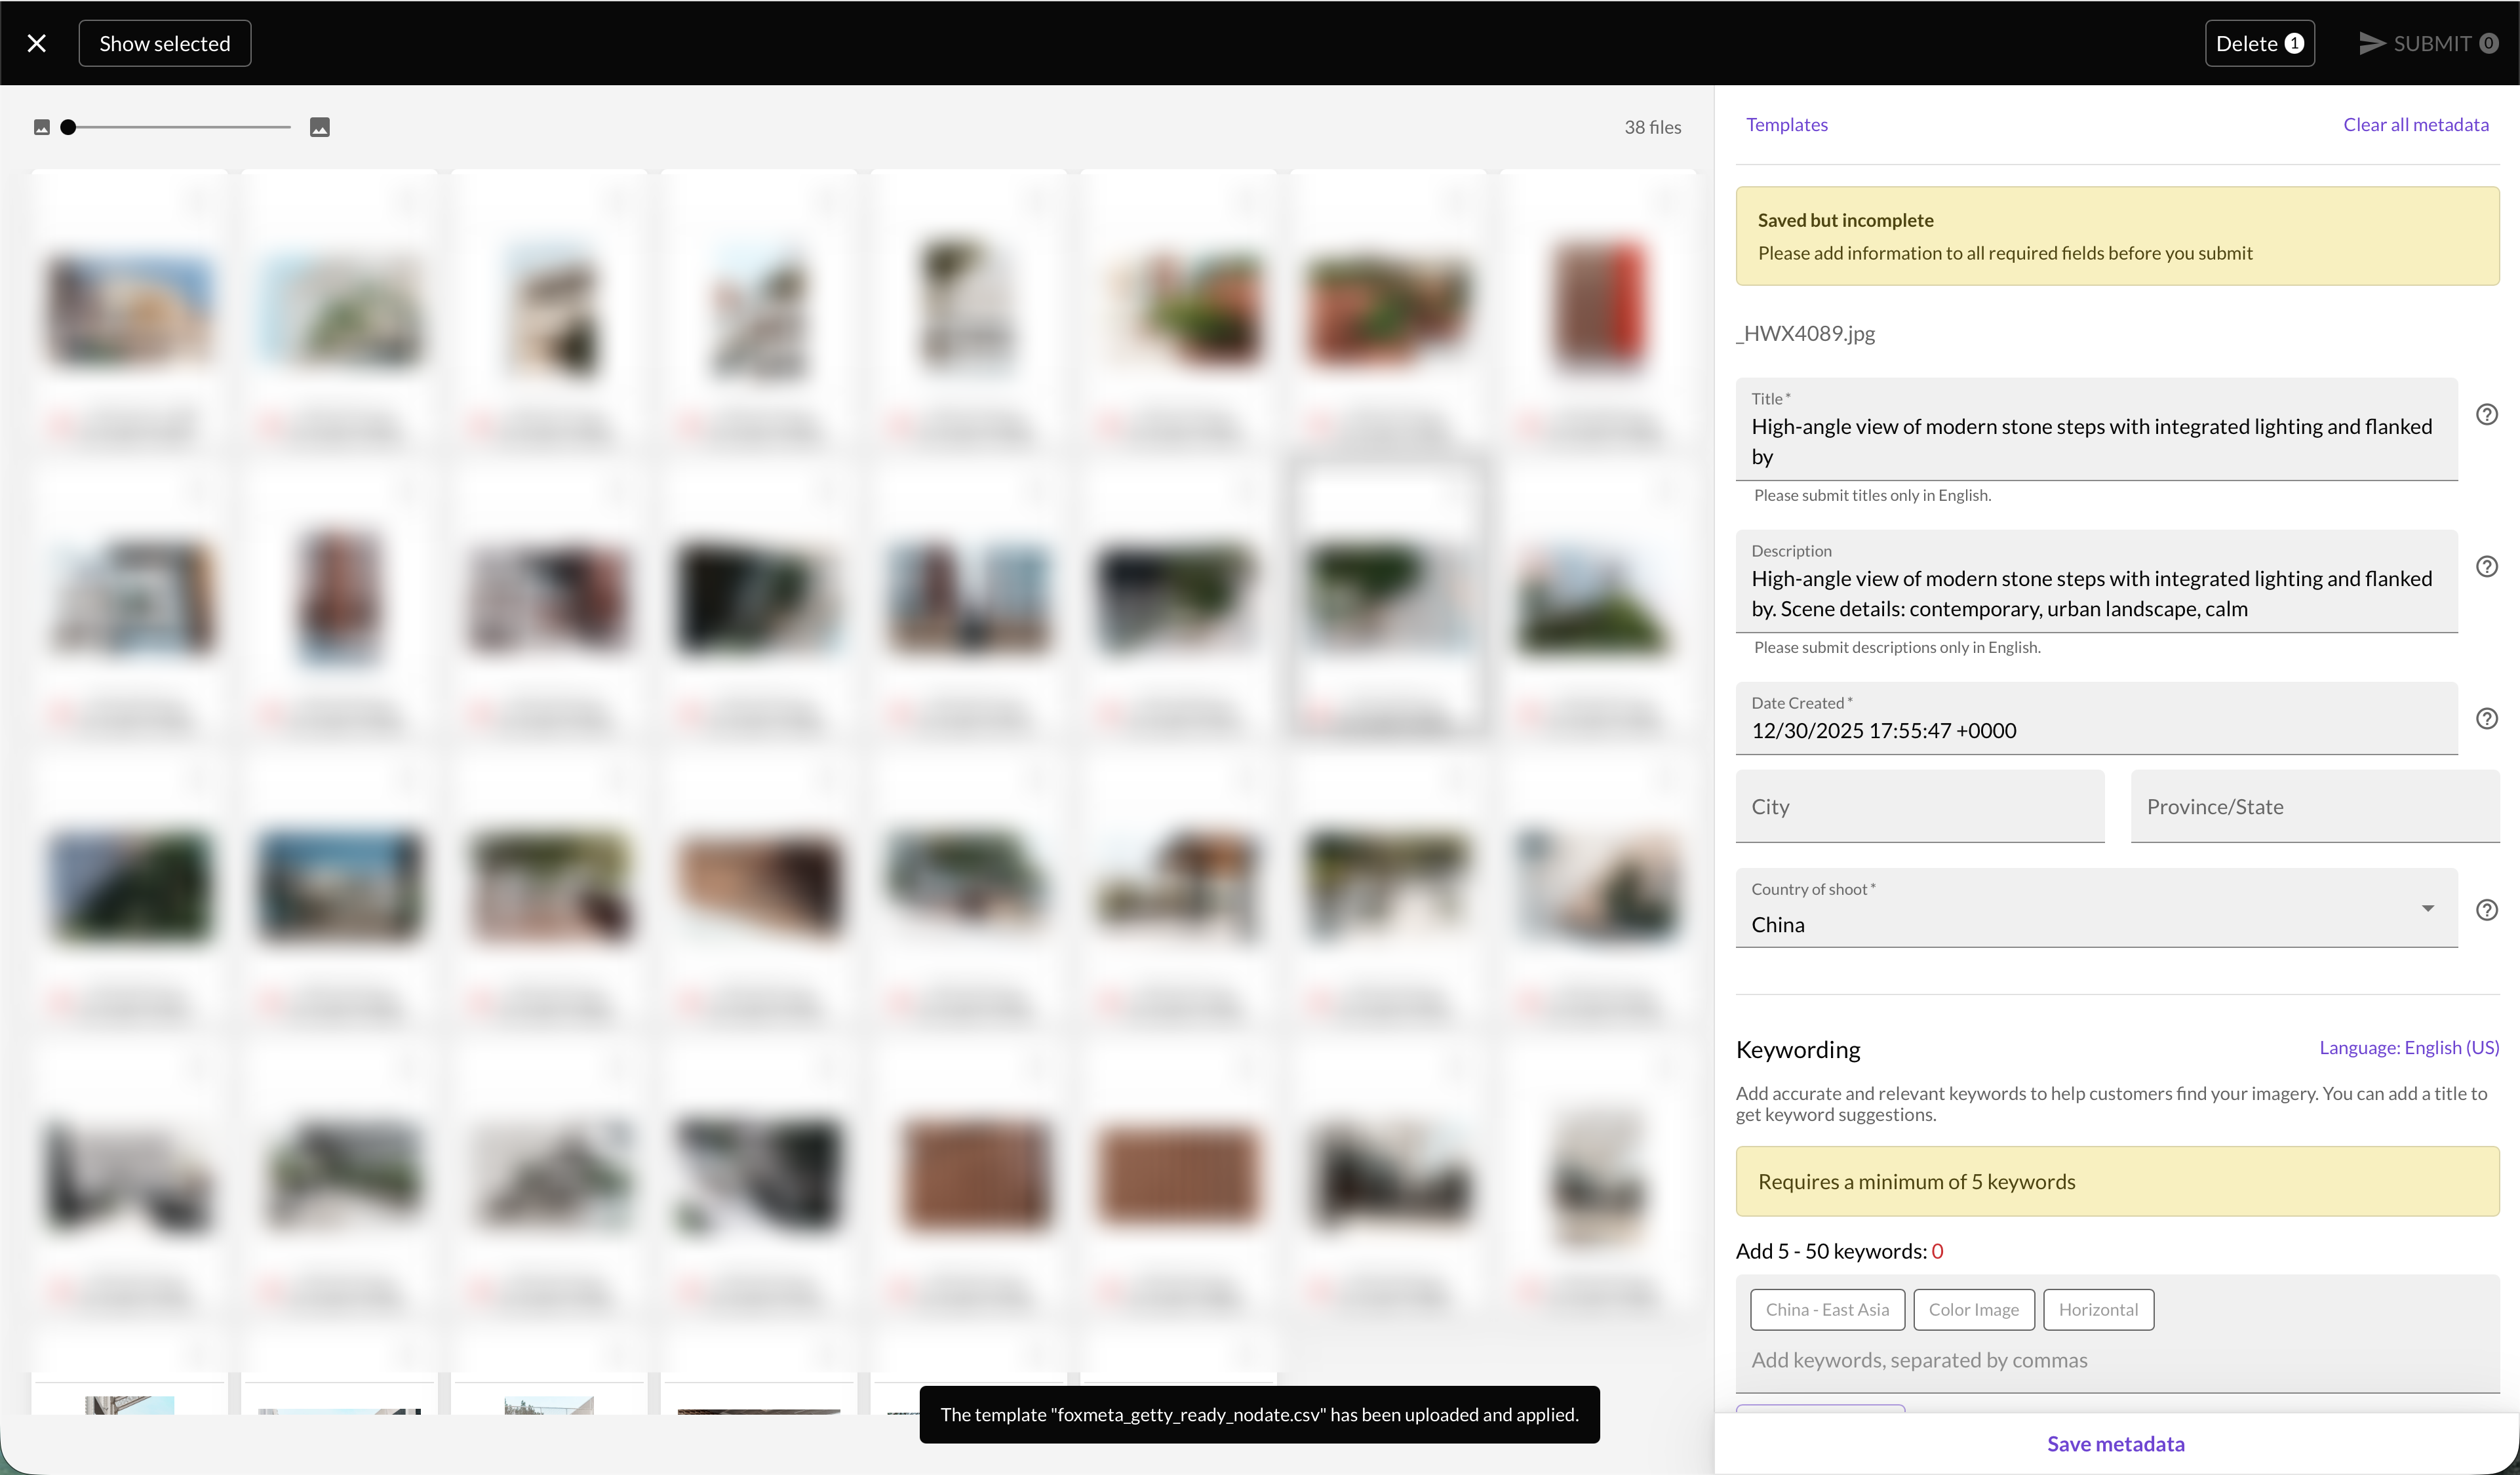Open the help icon beside Title field
Screen dimensions: 2520x1475
tap(2486, 414)
